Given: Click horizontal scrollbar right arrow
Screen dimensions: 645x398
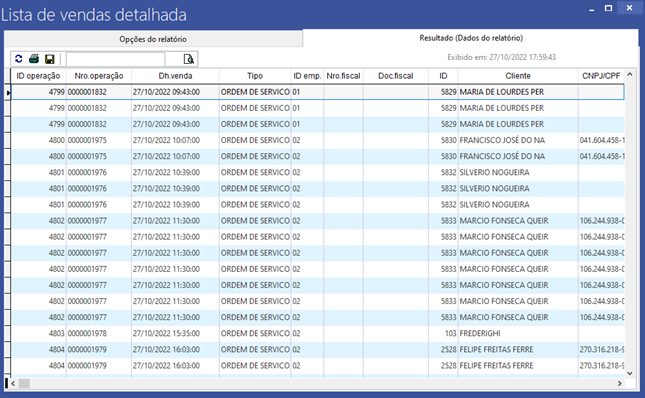Looking at the screenshot, I should pyautogui.click(x=619, y=383).
